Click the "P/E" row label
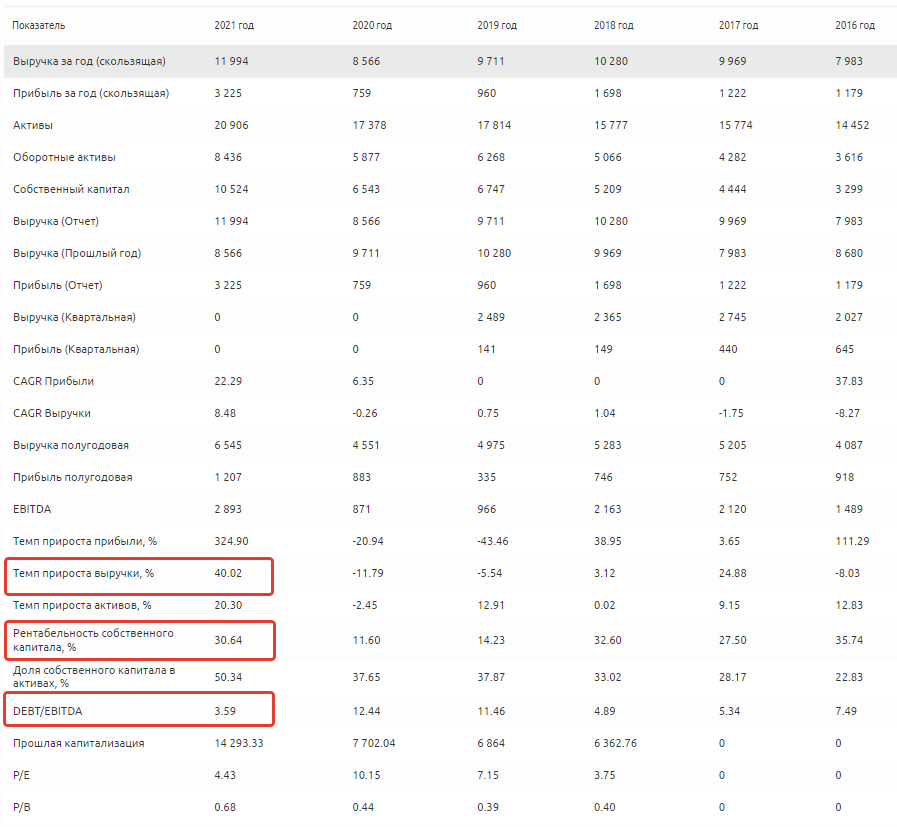The image size is (897, 827). (x=20, y=775)
